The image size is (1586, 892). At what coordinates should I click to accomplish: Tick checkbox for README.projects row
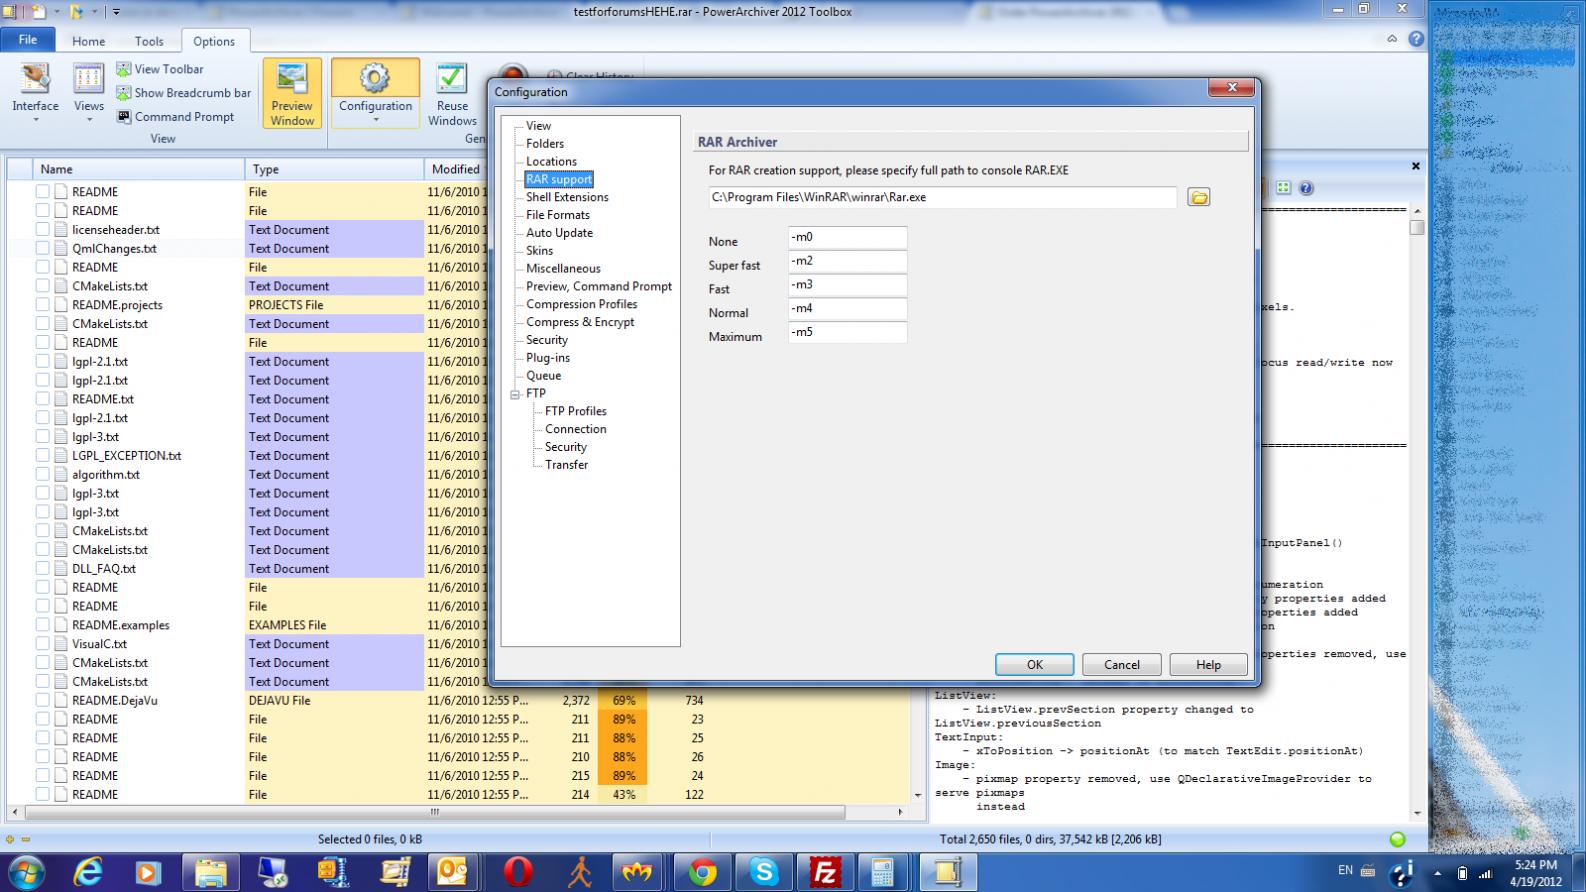[x=43, y=305]
